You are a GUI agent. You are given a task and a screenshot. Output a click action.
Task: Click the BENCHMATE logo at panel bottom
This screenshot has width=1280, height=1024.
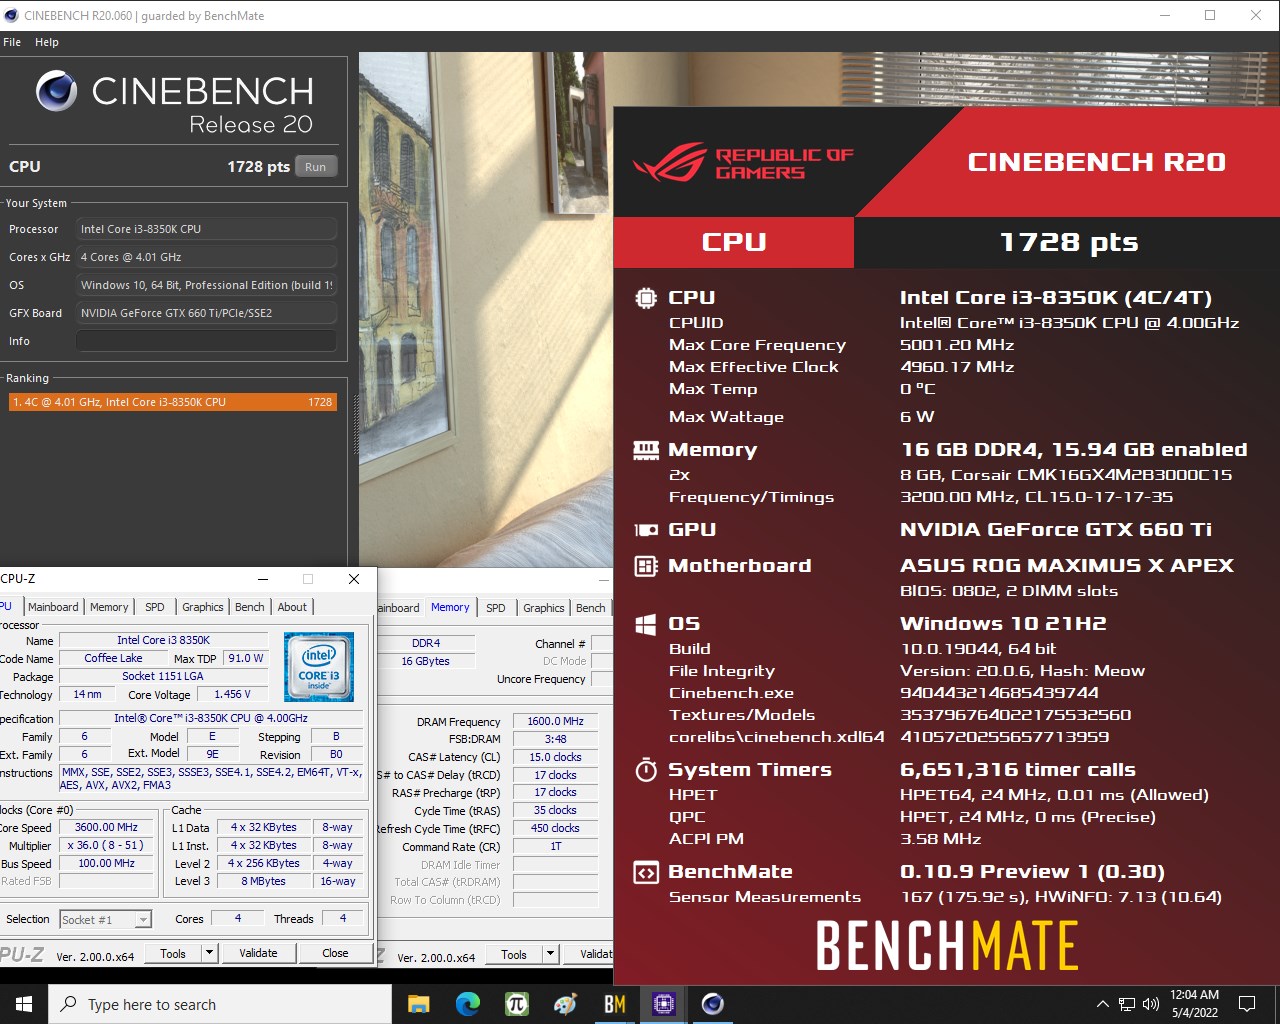coord(947,946)
